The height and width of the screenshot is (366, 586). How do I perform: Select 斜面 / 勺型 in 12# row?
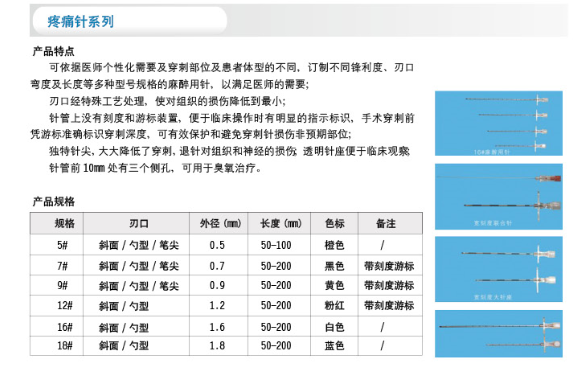(x=124, y=306)
